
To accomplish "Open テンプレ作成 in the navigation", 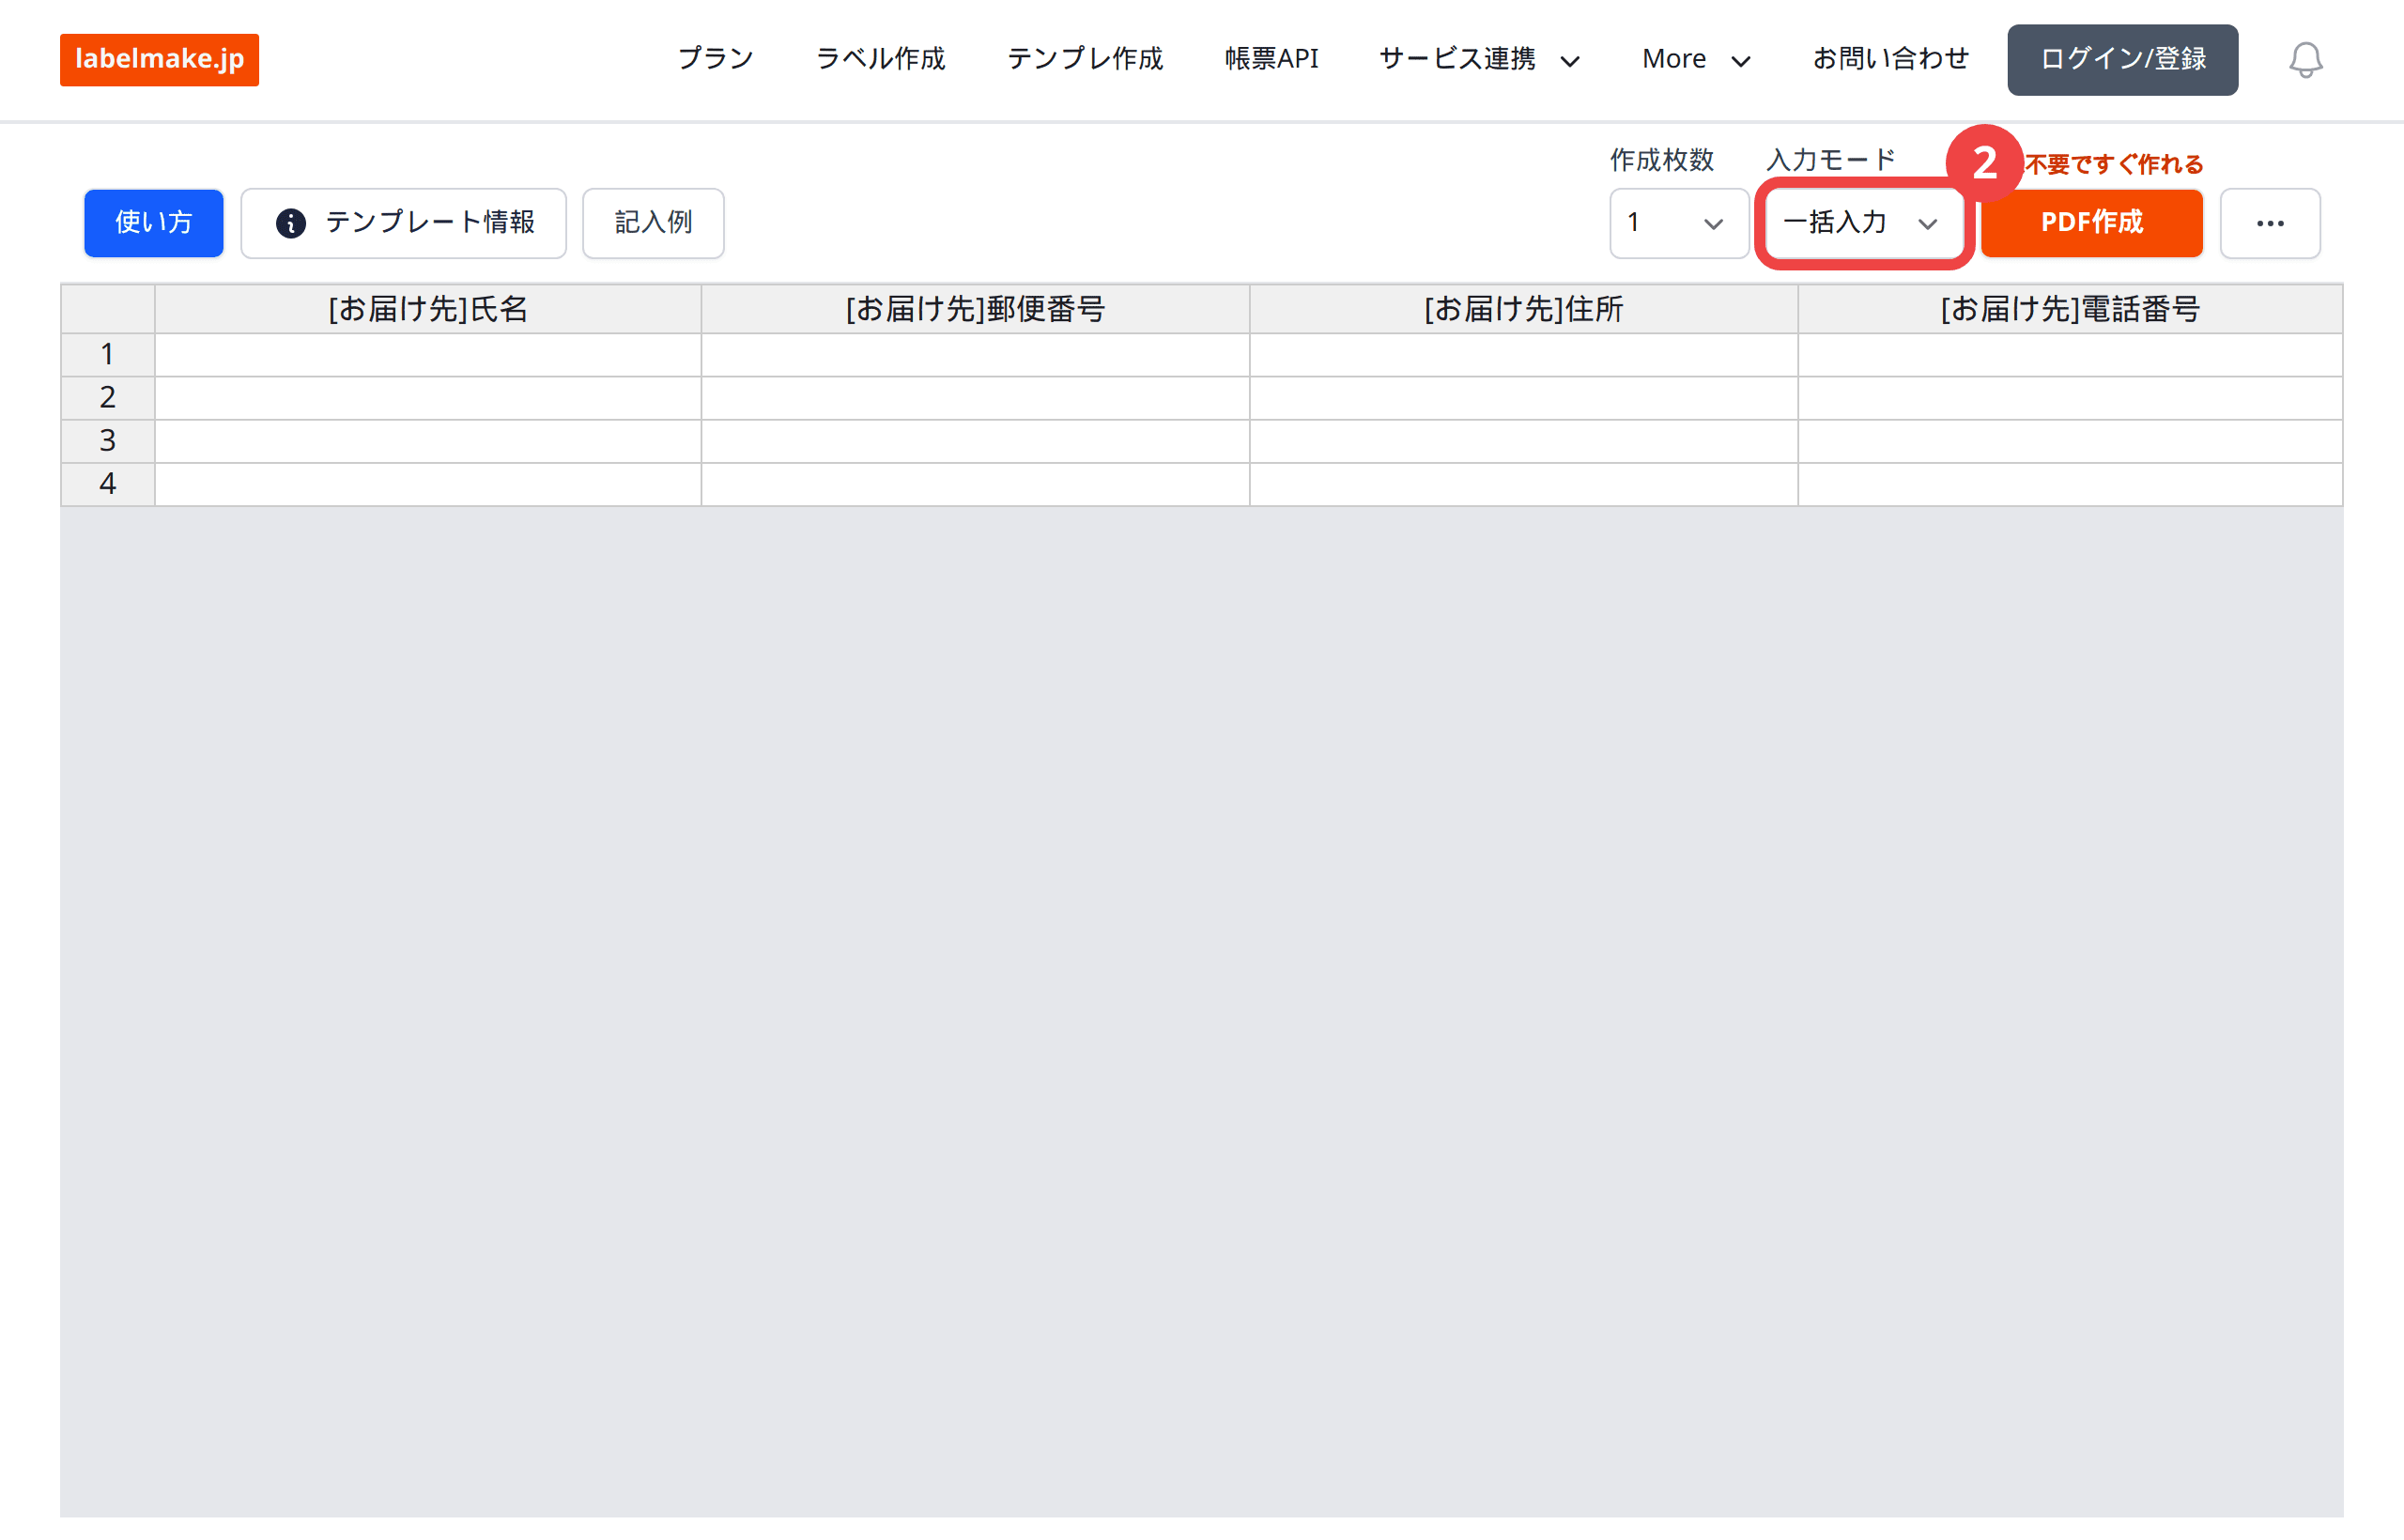I will click(1086, 59).
